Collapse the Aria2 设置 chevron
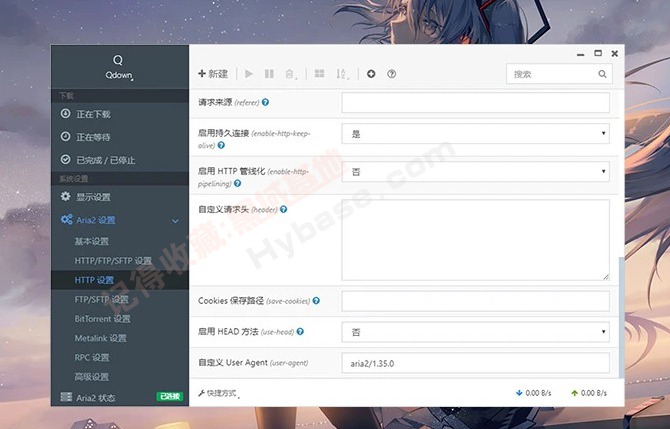 [x=175, y=221]
